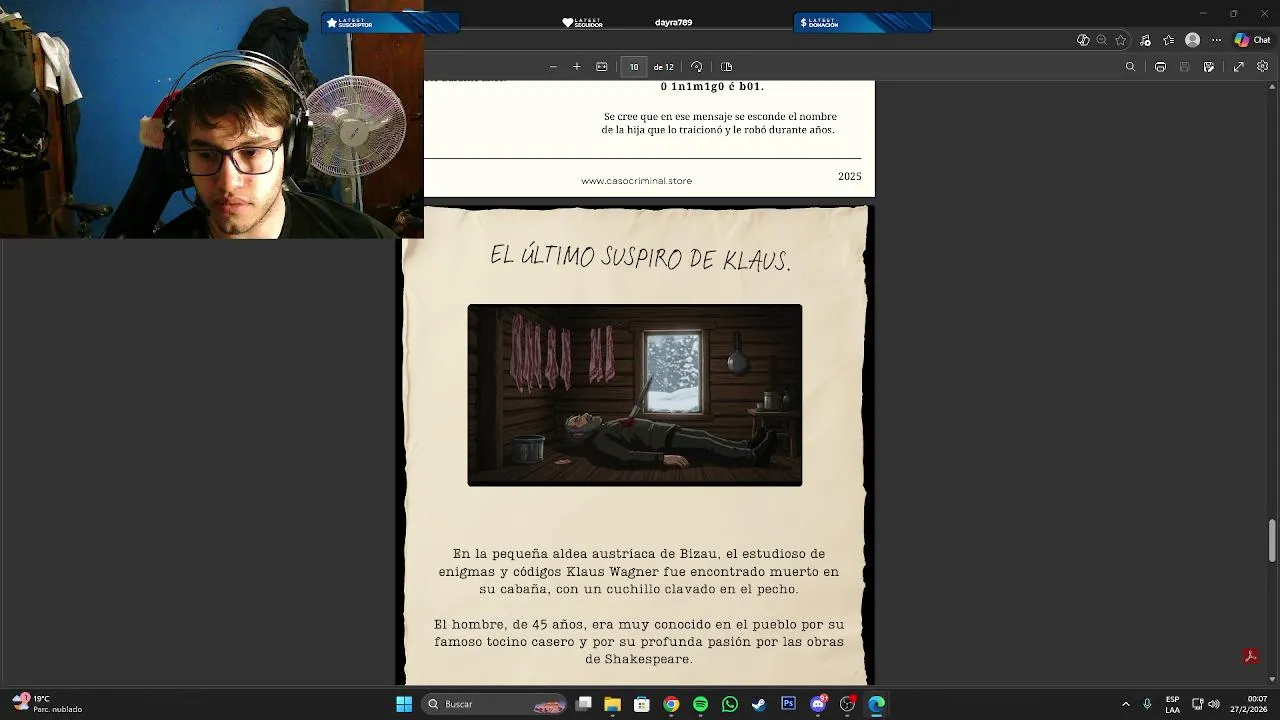Click the save-as icon in the PDF toolbar
The image size is (1280, 720).
(1209, 67)
